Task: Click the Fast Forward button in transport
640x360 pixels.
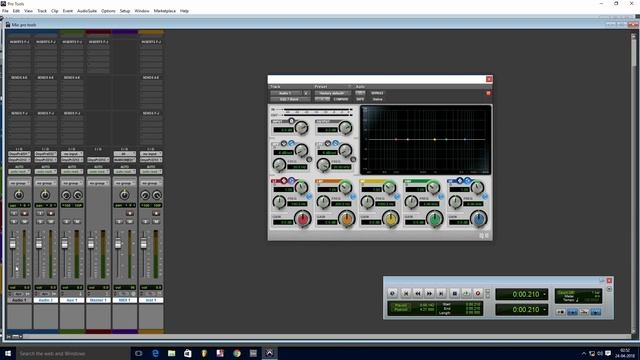Action: (x=429, y=293)
